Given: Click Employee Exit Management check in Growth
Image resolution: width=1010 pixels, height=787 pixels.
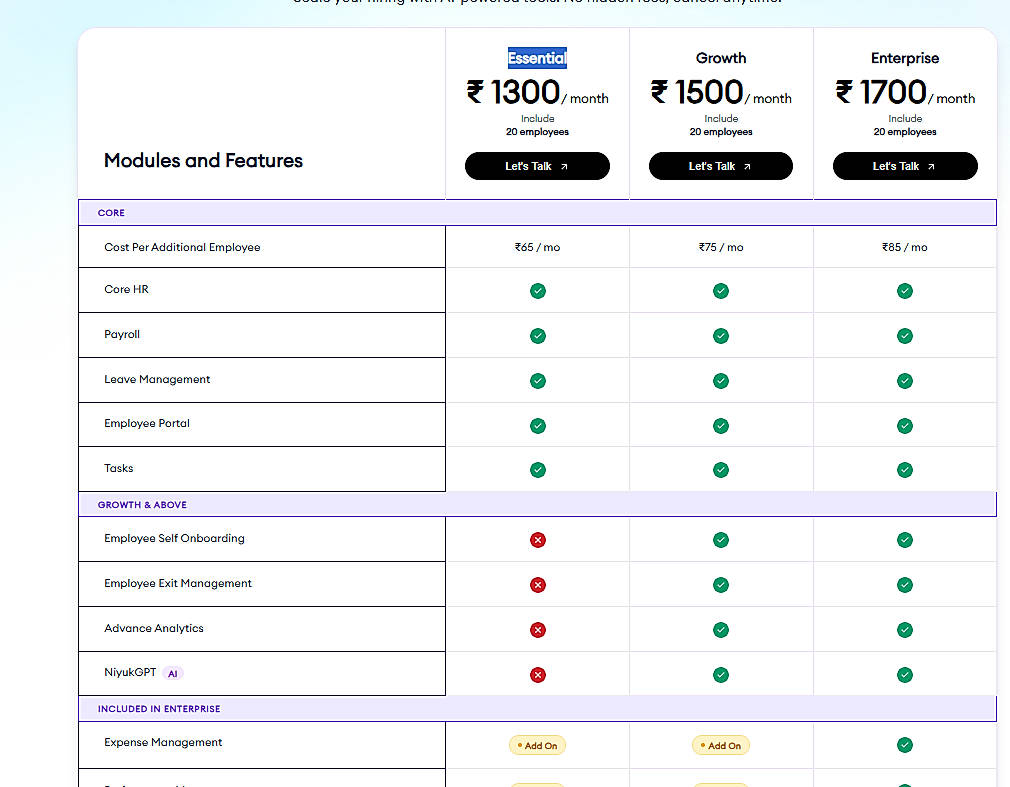Looking at the screenshot, I should coord(721,585).
